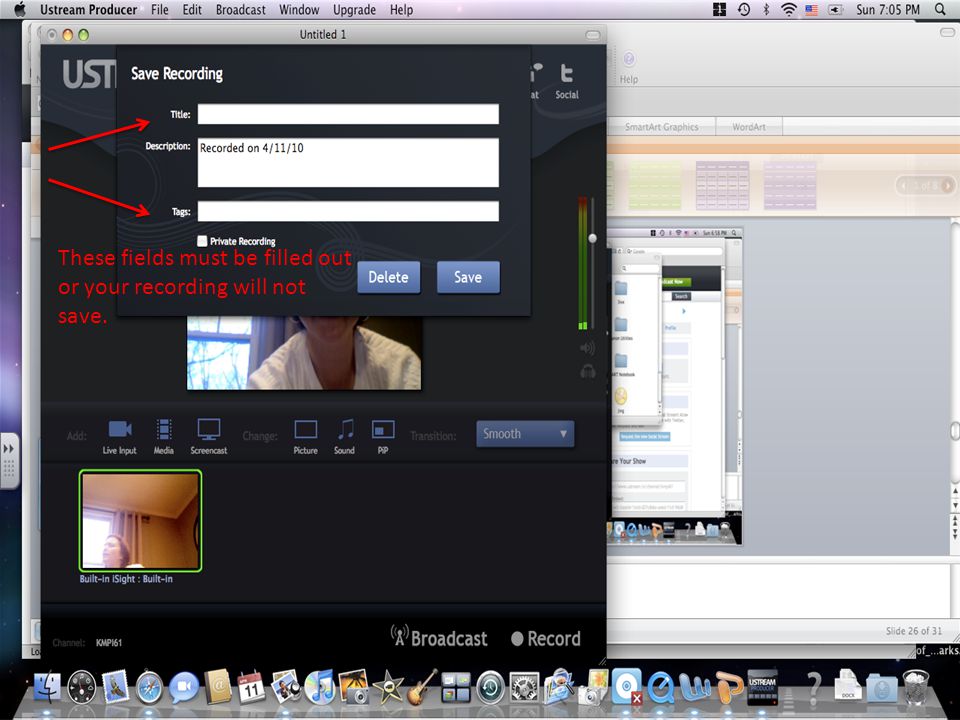
Task: Expand the collapsed panel handle at left edge
Action: click(x=9, y=460)
